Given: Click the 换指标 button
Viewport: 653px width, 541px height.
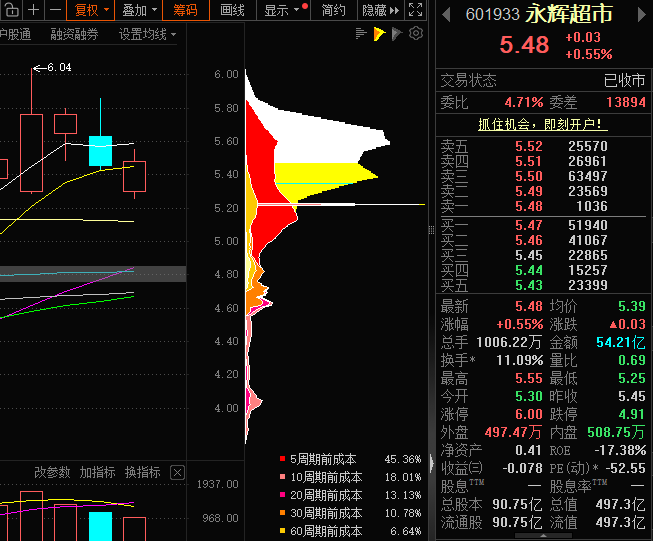Looking at the screenshot, I should 142,472.
